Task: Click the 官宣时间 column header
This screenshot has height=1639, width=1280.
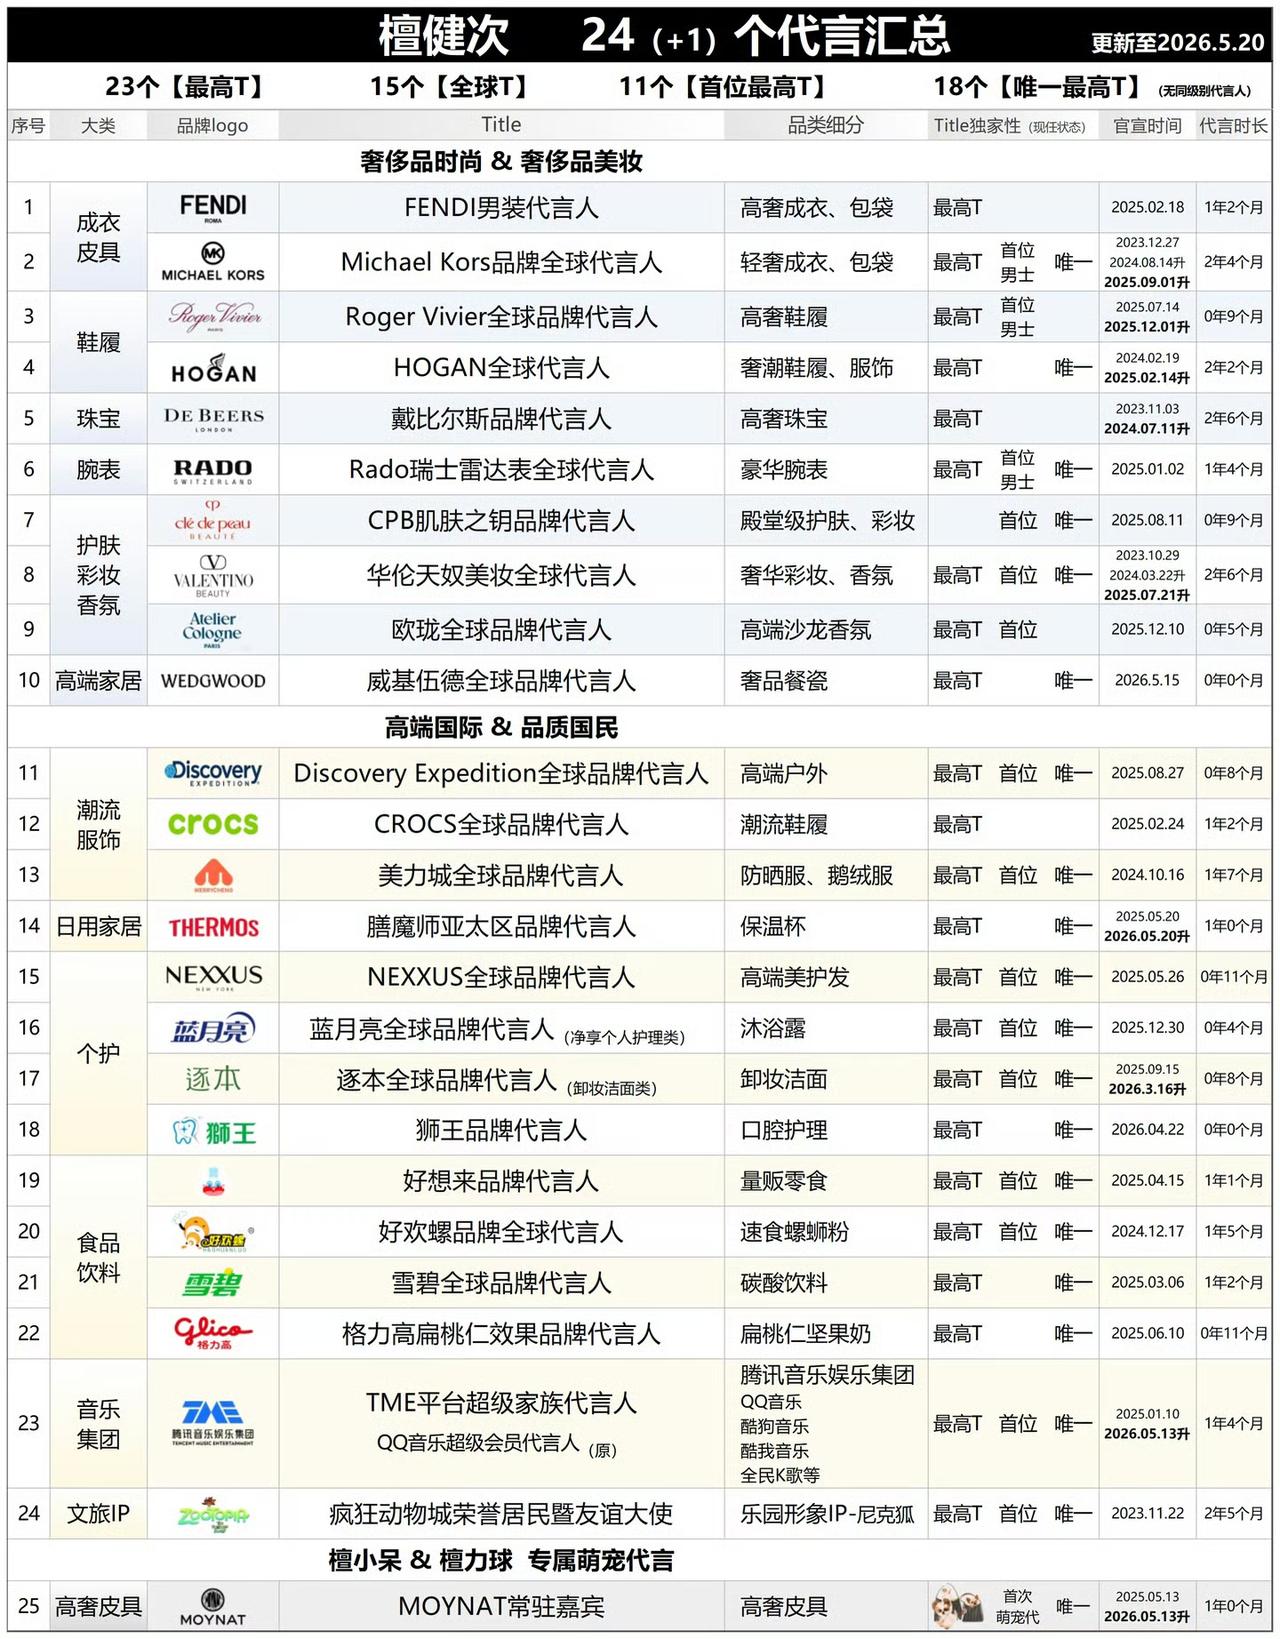Action: tap(1148, 126)
